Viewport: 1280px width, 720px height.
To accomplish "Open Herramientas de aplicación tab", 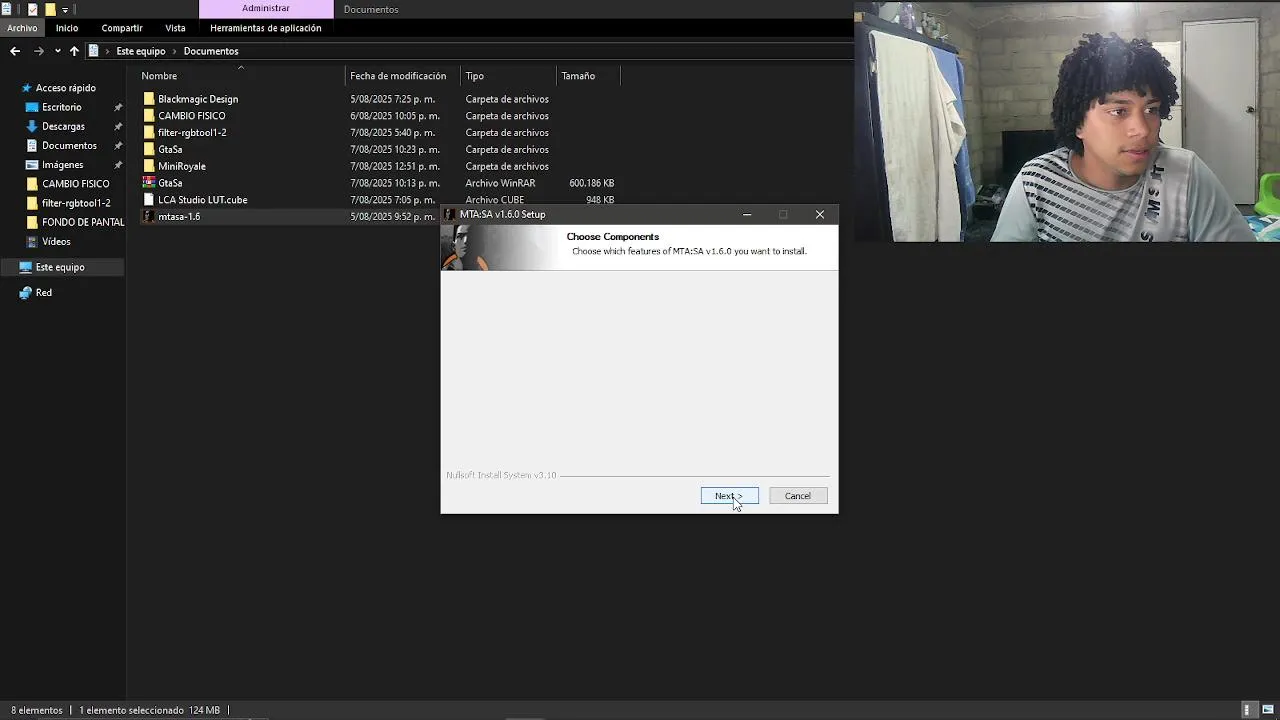I will point(266,28).
